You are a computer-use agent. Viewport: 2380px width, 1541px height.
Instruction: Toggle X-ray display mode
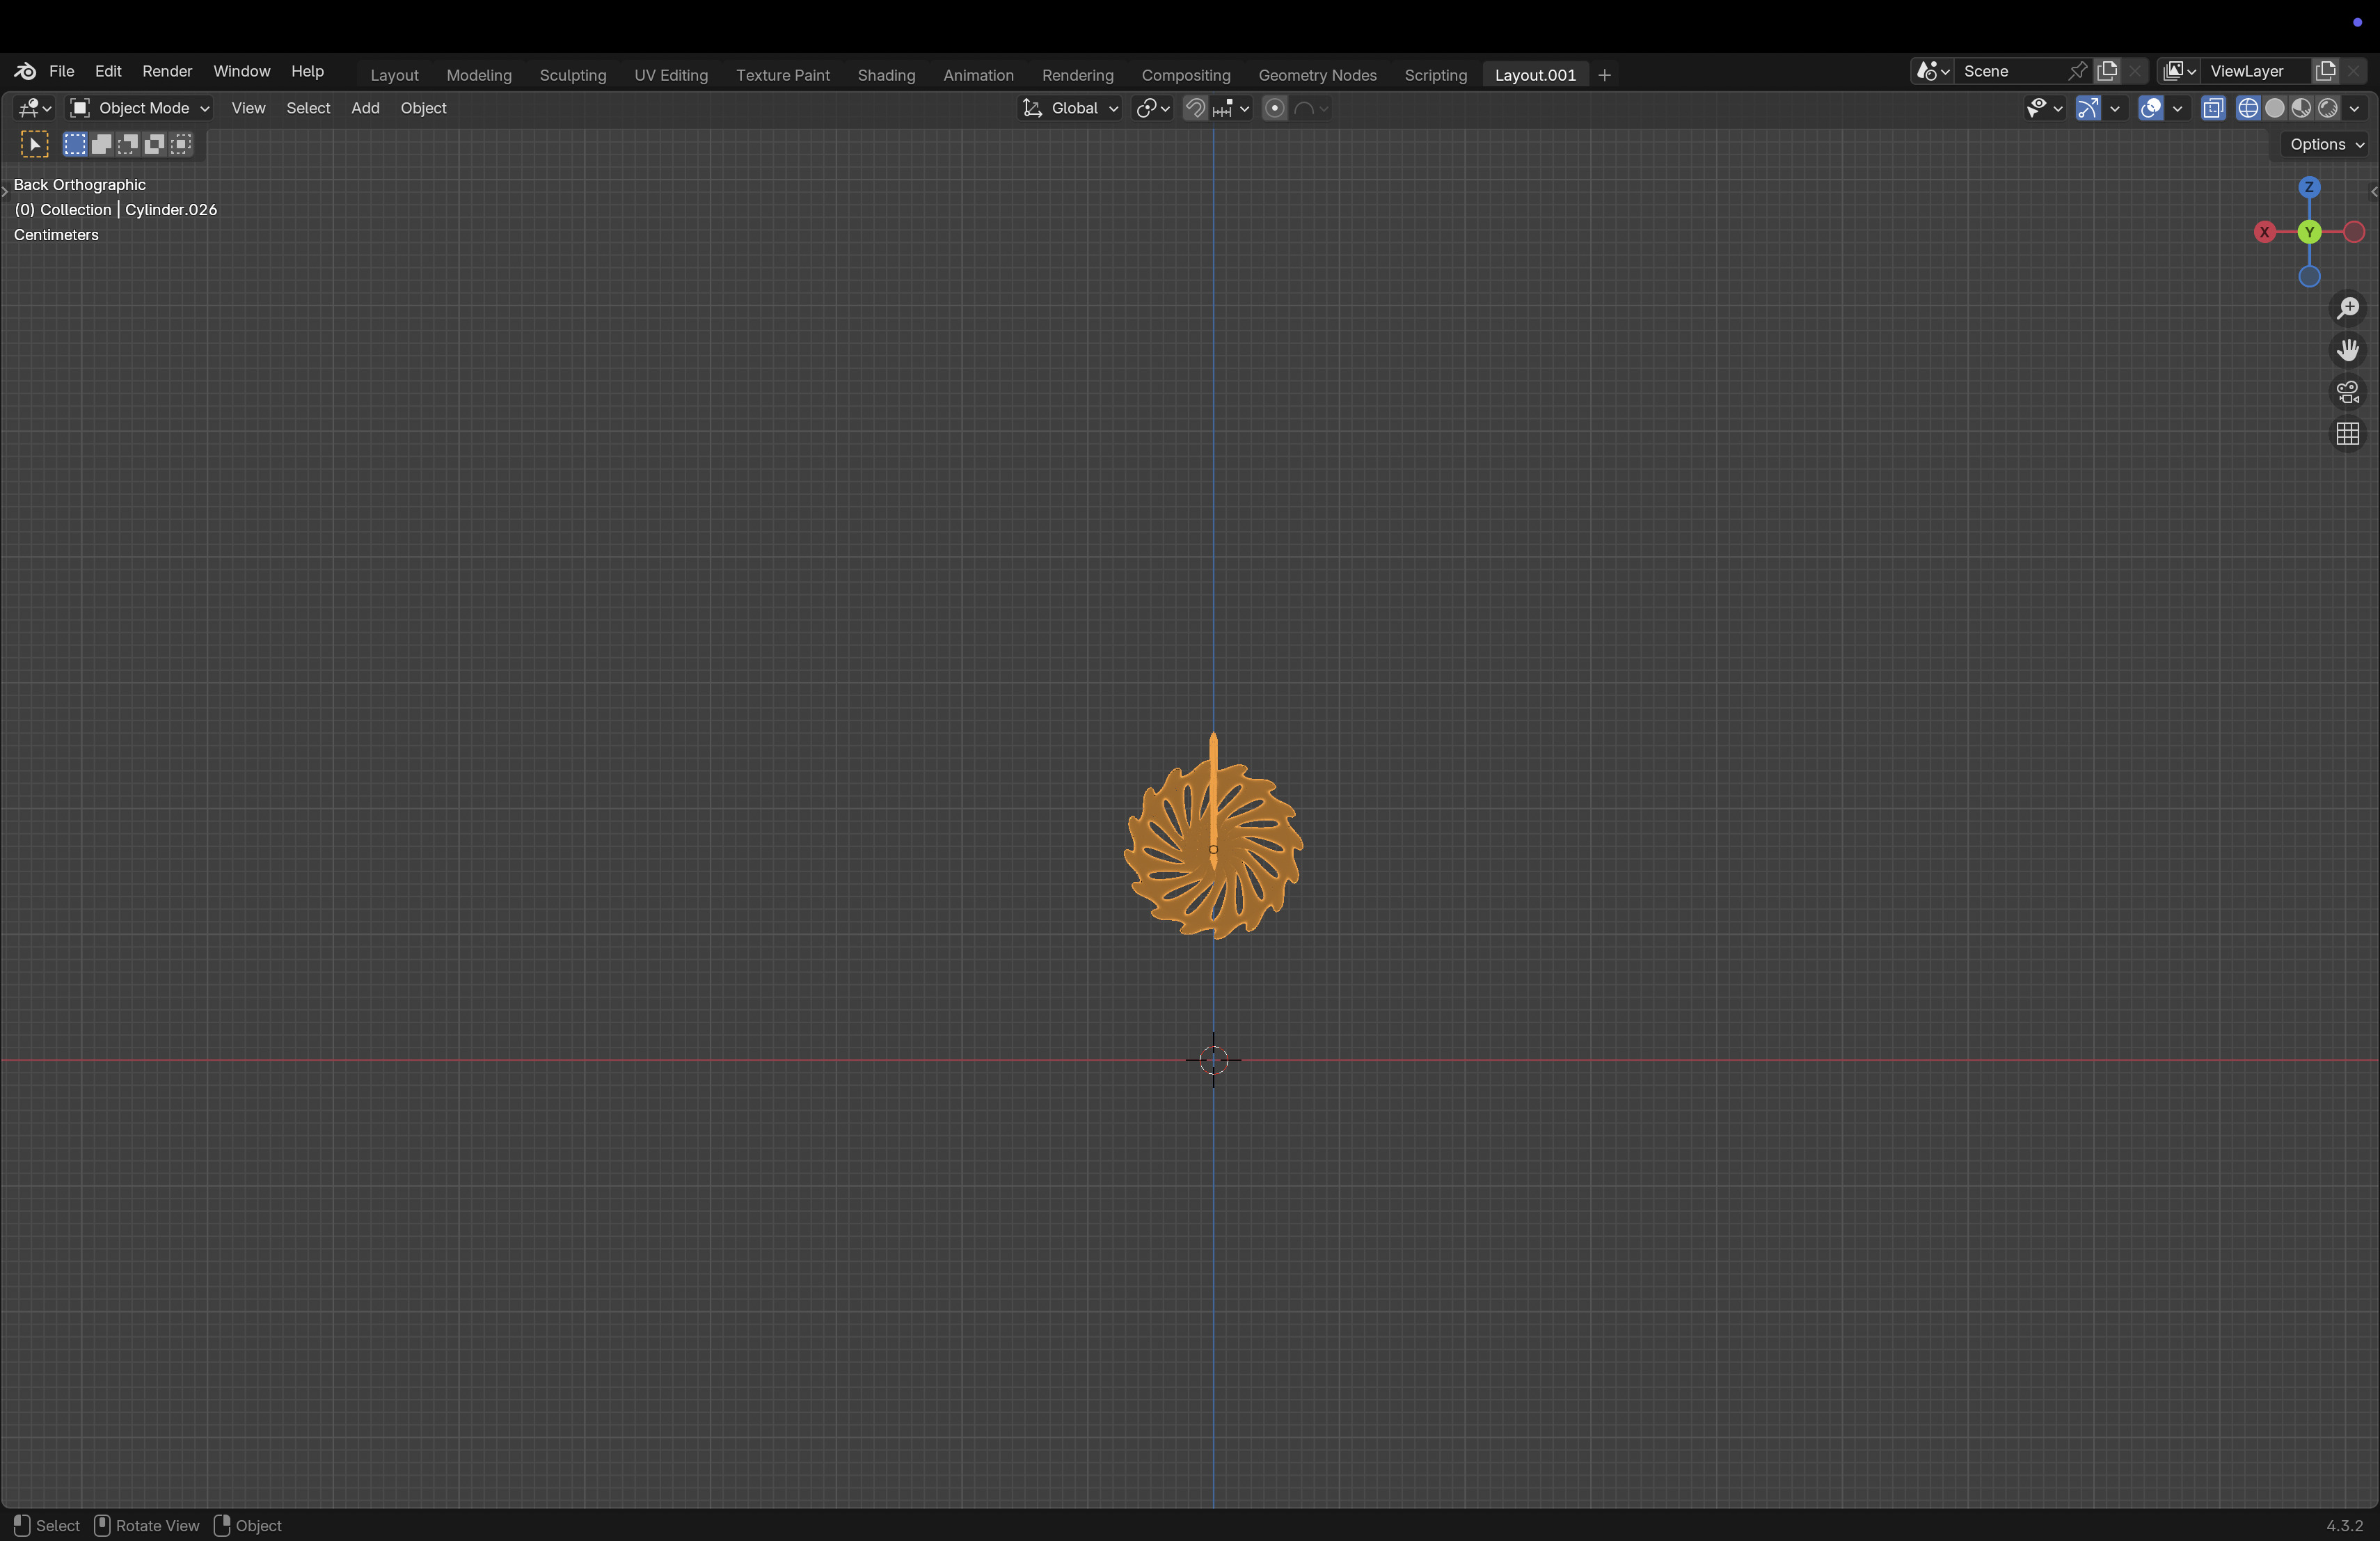tap(2213, 108)
